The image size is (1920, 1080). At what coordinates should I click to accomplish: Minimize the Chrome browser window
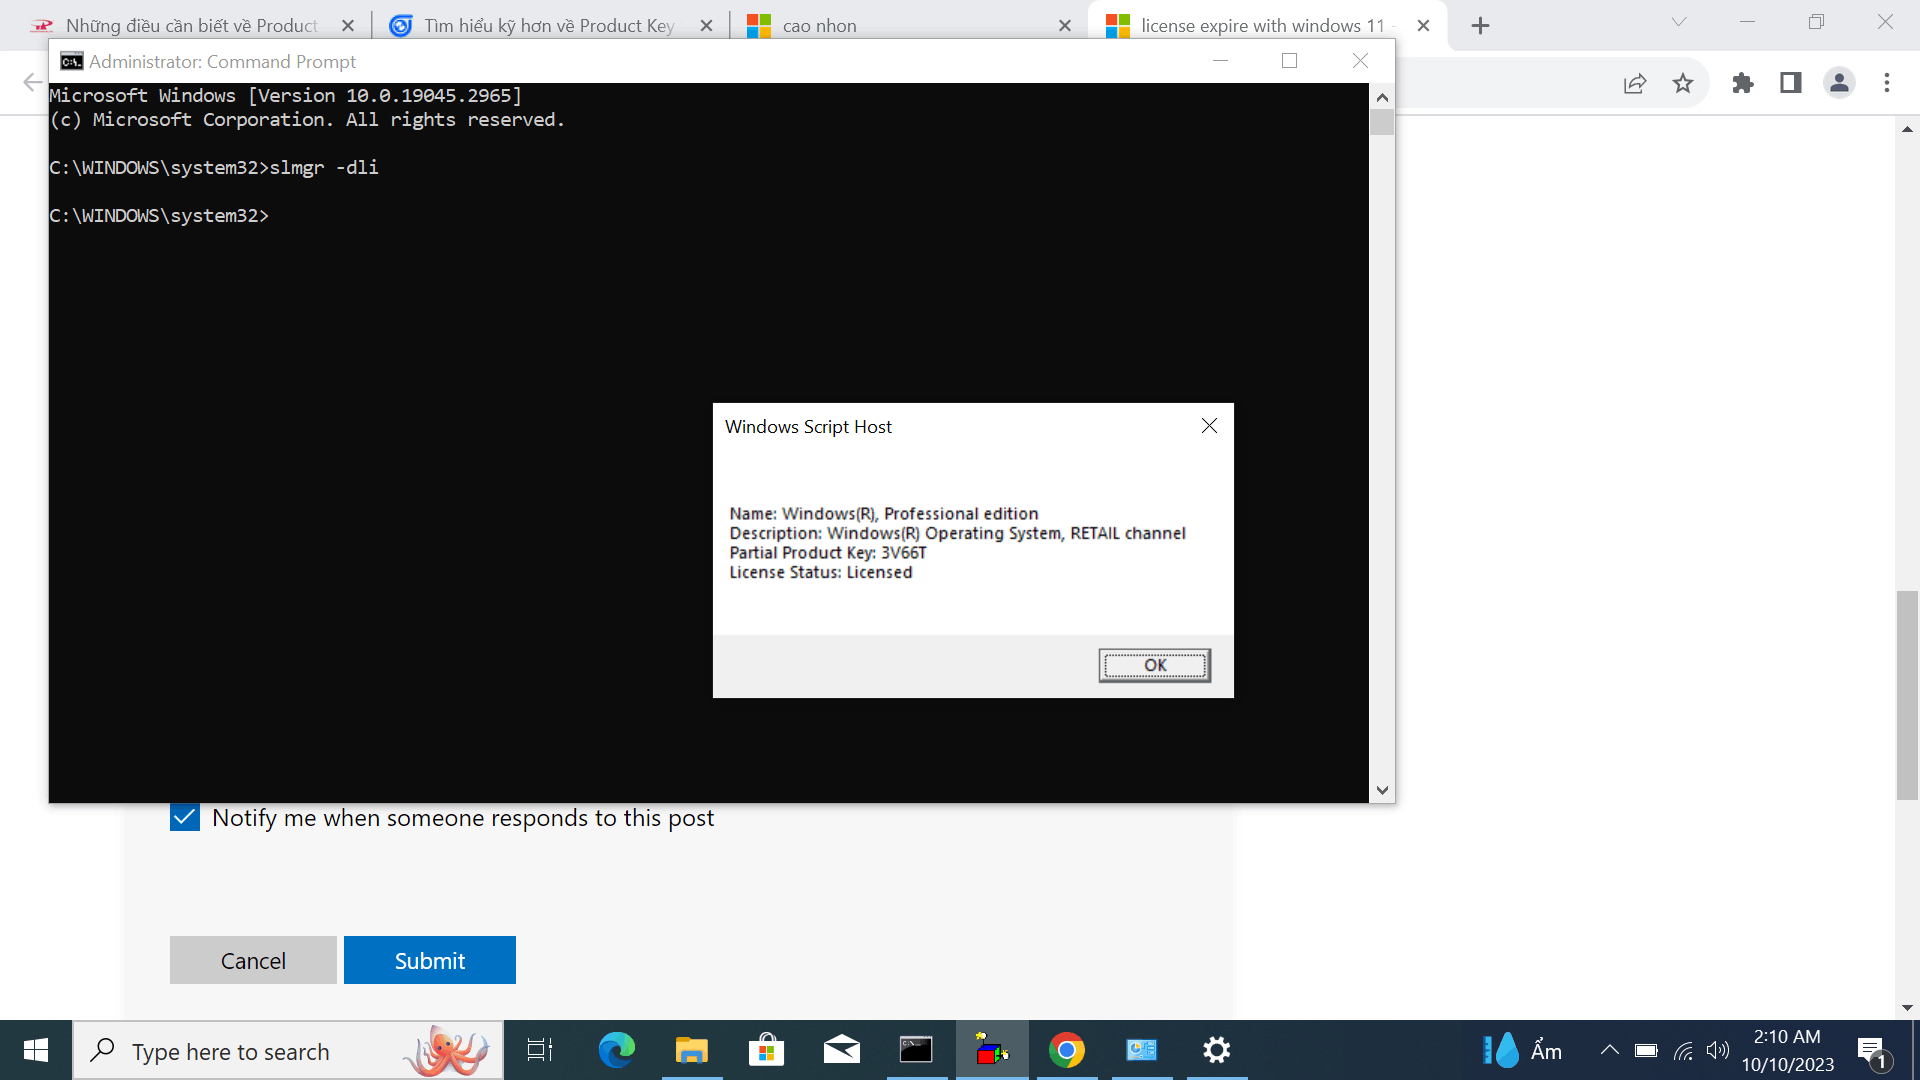[1748, 22]
